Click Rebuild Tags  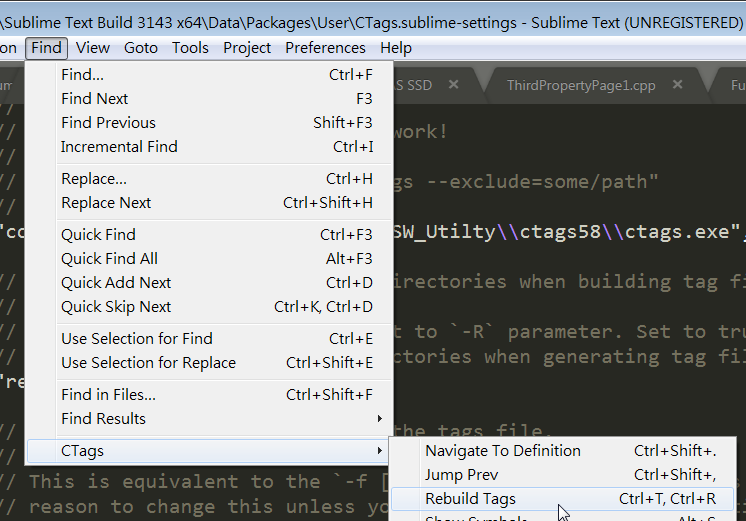[562, 499]
